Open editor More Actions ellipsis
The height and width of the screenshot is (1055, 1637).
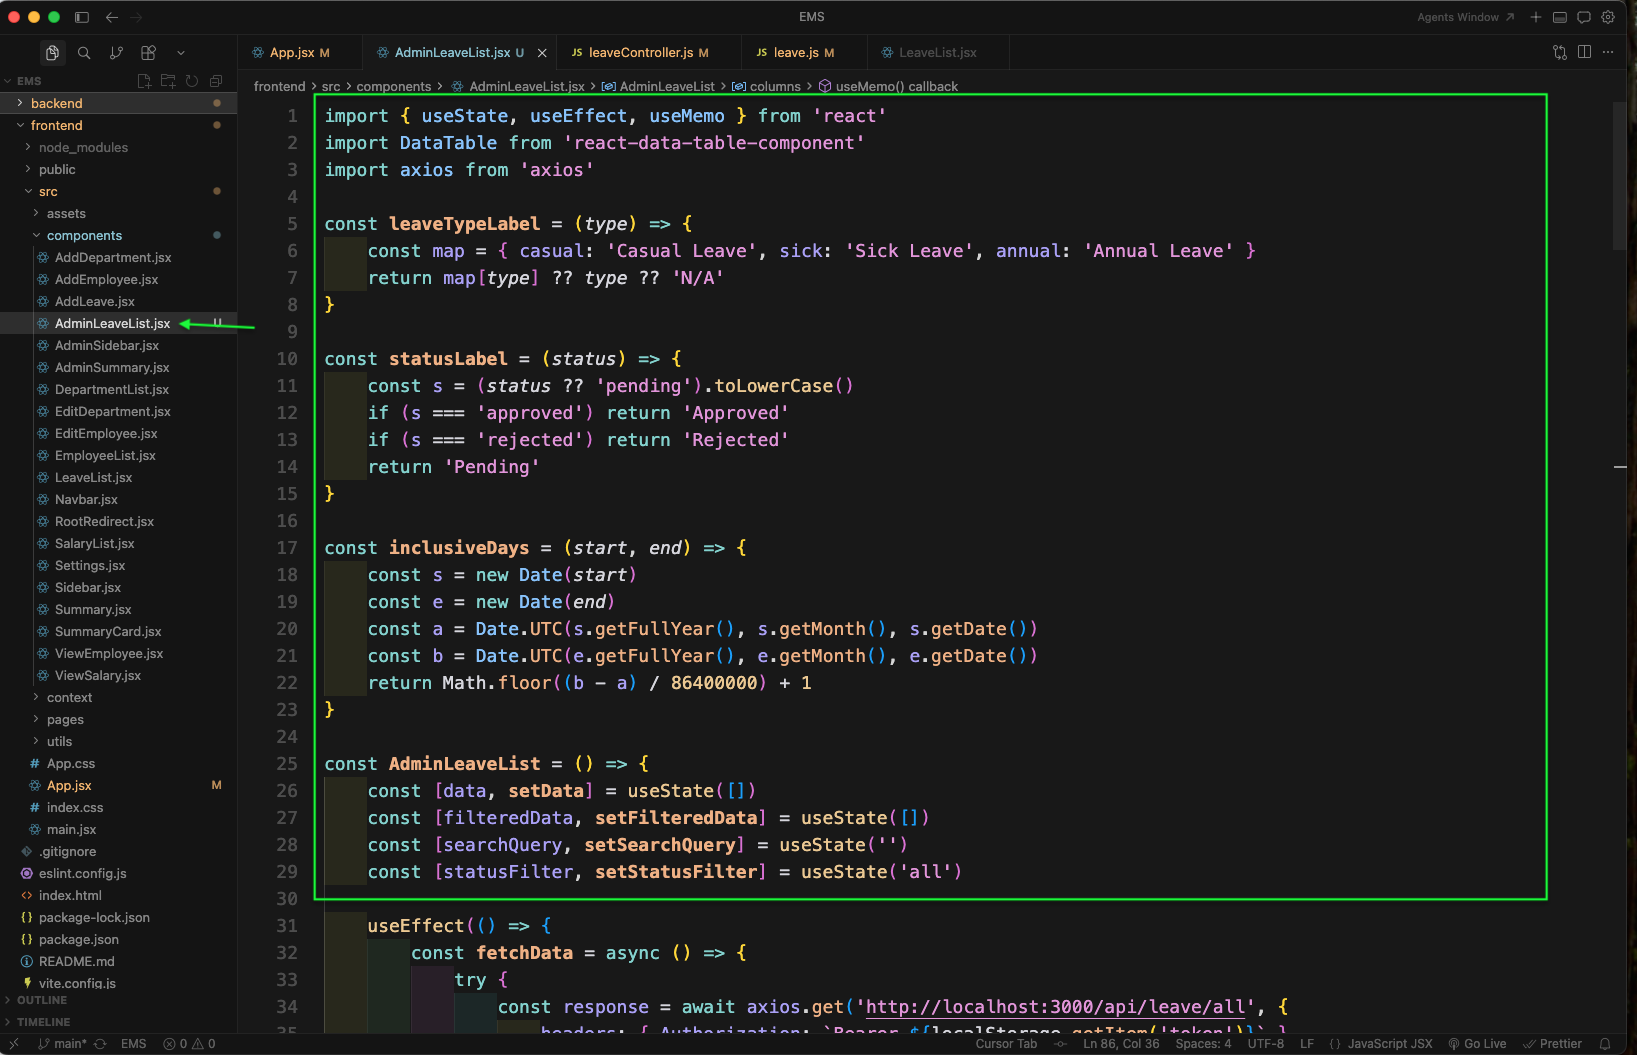(1608, 52)
